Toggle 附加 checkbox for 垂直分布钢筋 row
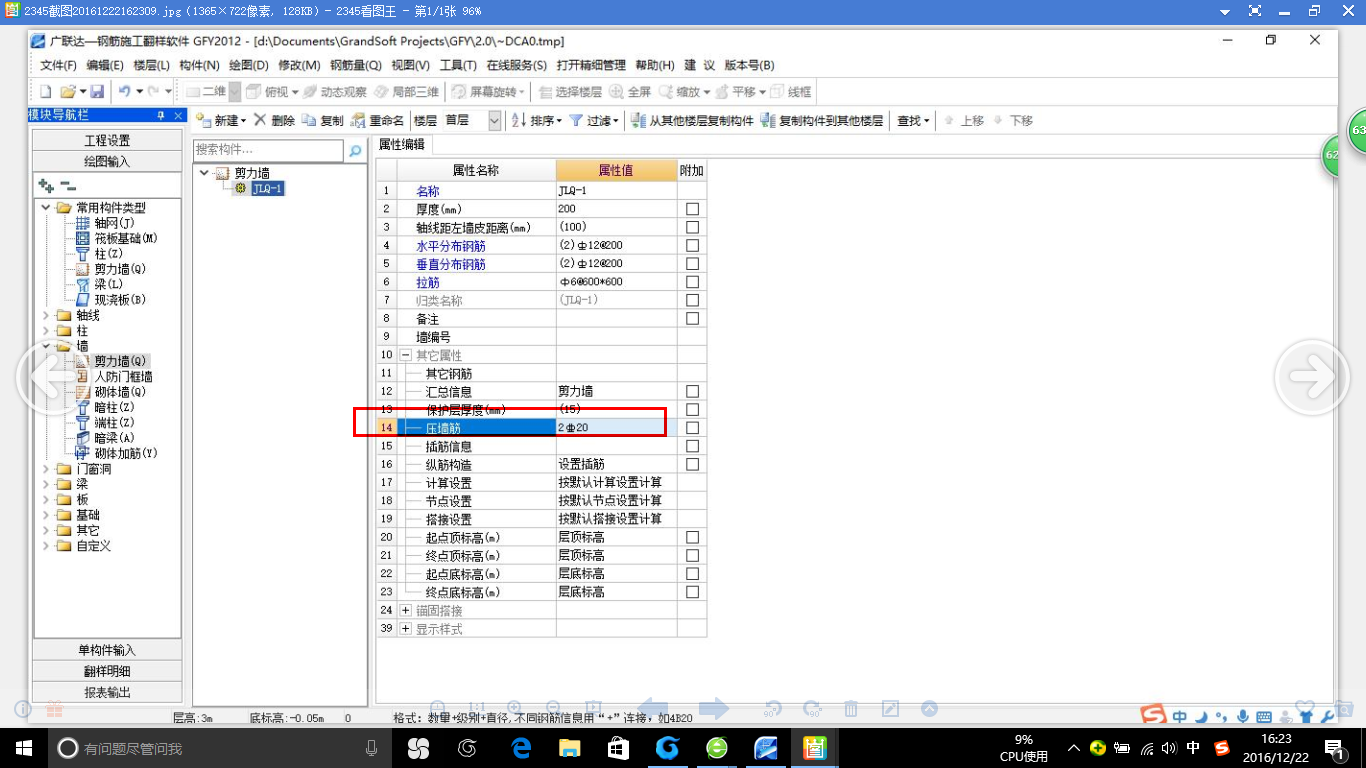The width and height of the screenshot is (1366, 768). point(692,264)
